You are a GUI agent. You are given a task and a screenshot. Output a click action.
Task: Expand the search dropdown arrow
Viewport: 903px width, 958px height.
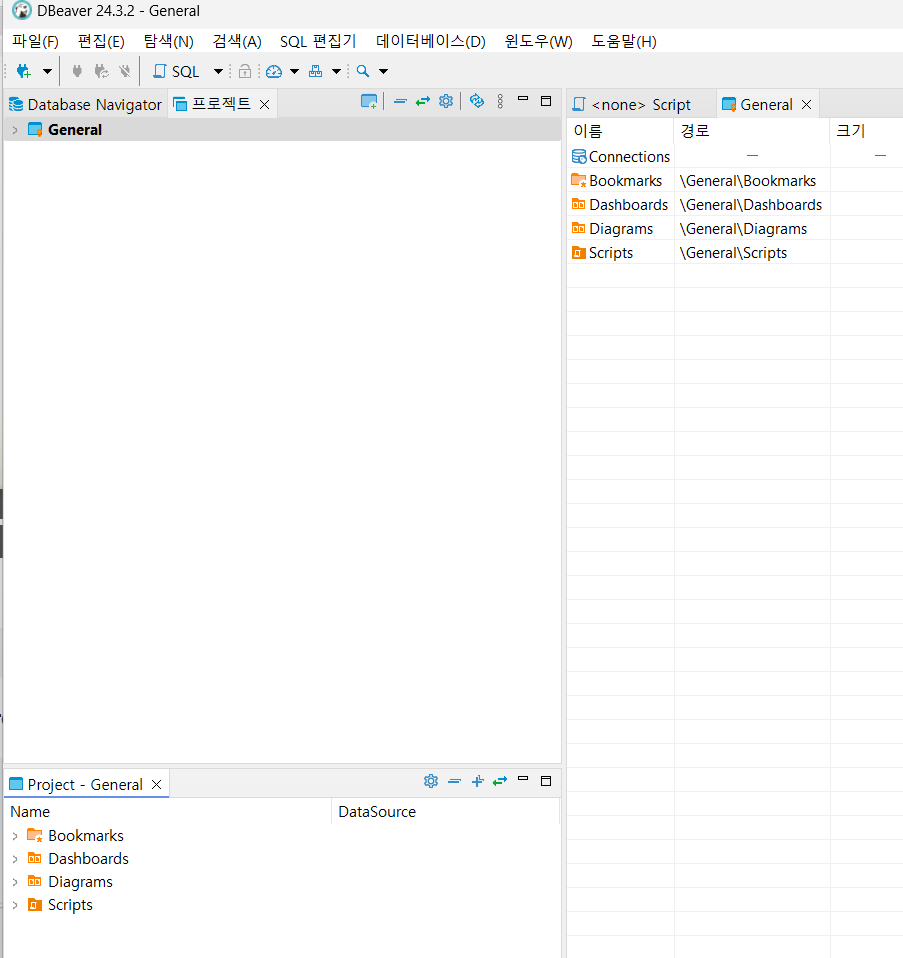click(x=383, y=71)
